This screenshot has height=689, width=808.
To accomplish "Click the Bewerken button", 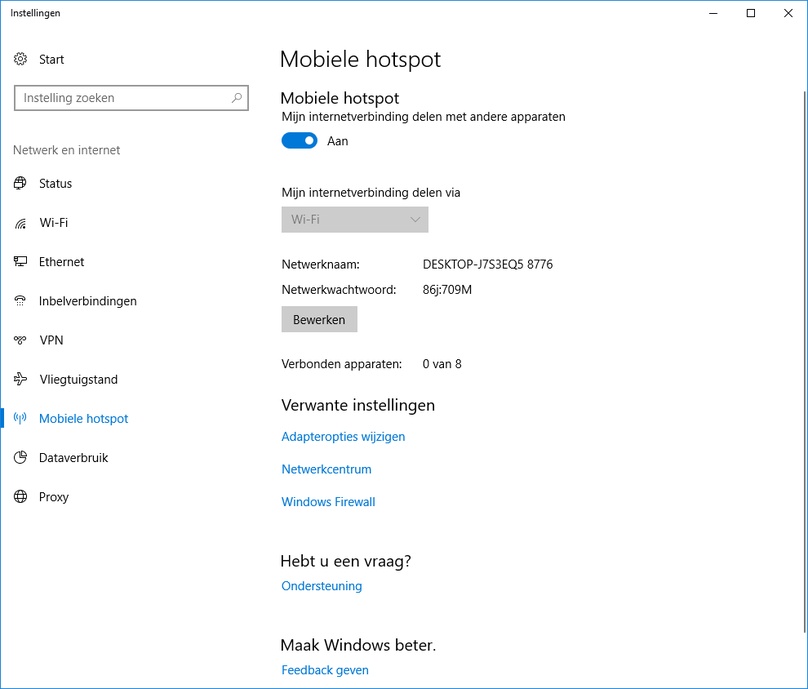I will 319,320.
